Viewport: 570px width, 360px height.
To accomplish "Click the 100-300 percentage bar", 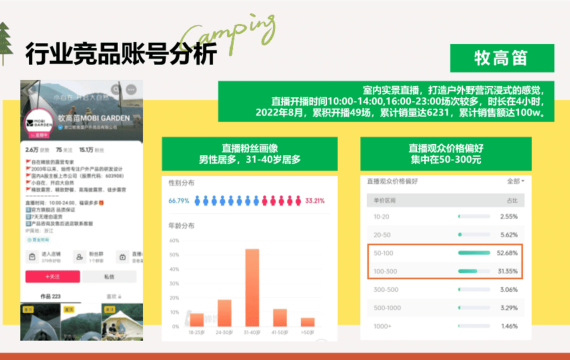I will pos(474,271).
